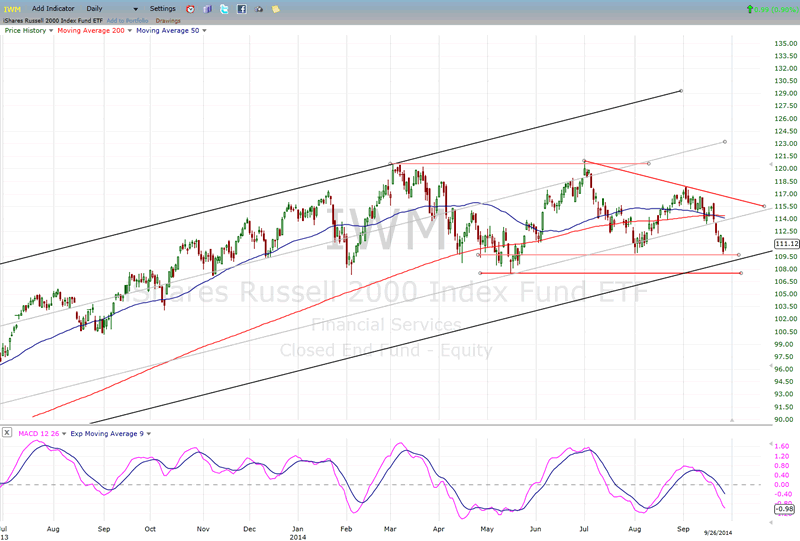
Task: Expand Price History options arrow
Action: click(x=51, y=31)
